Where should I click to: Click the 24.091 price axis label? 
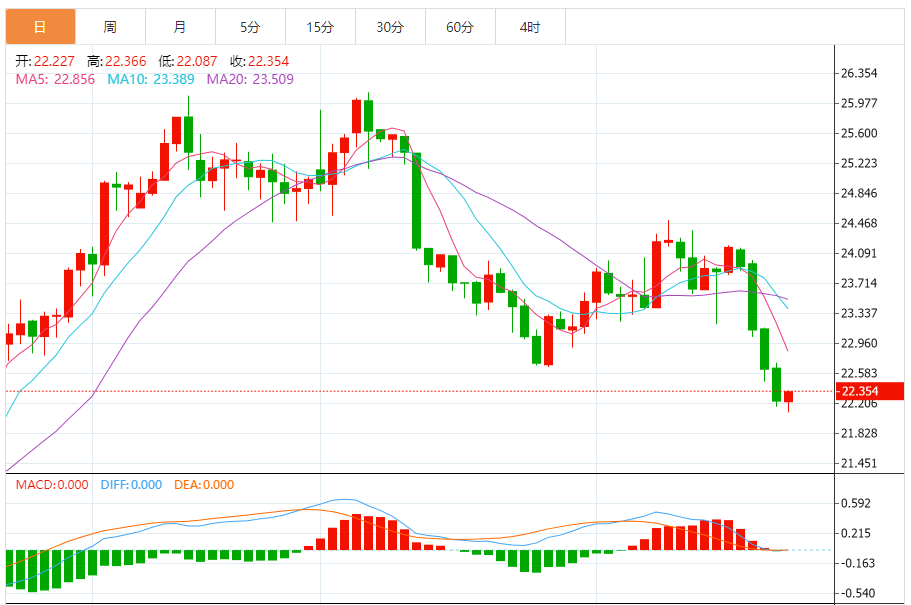coord(859,253)
